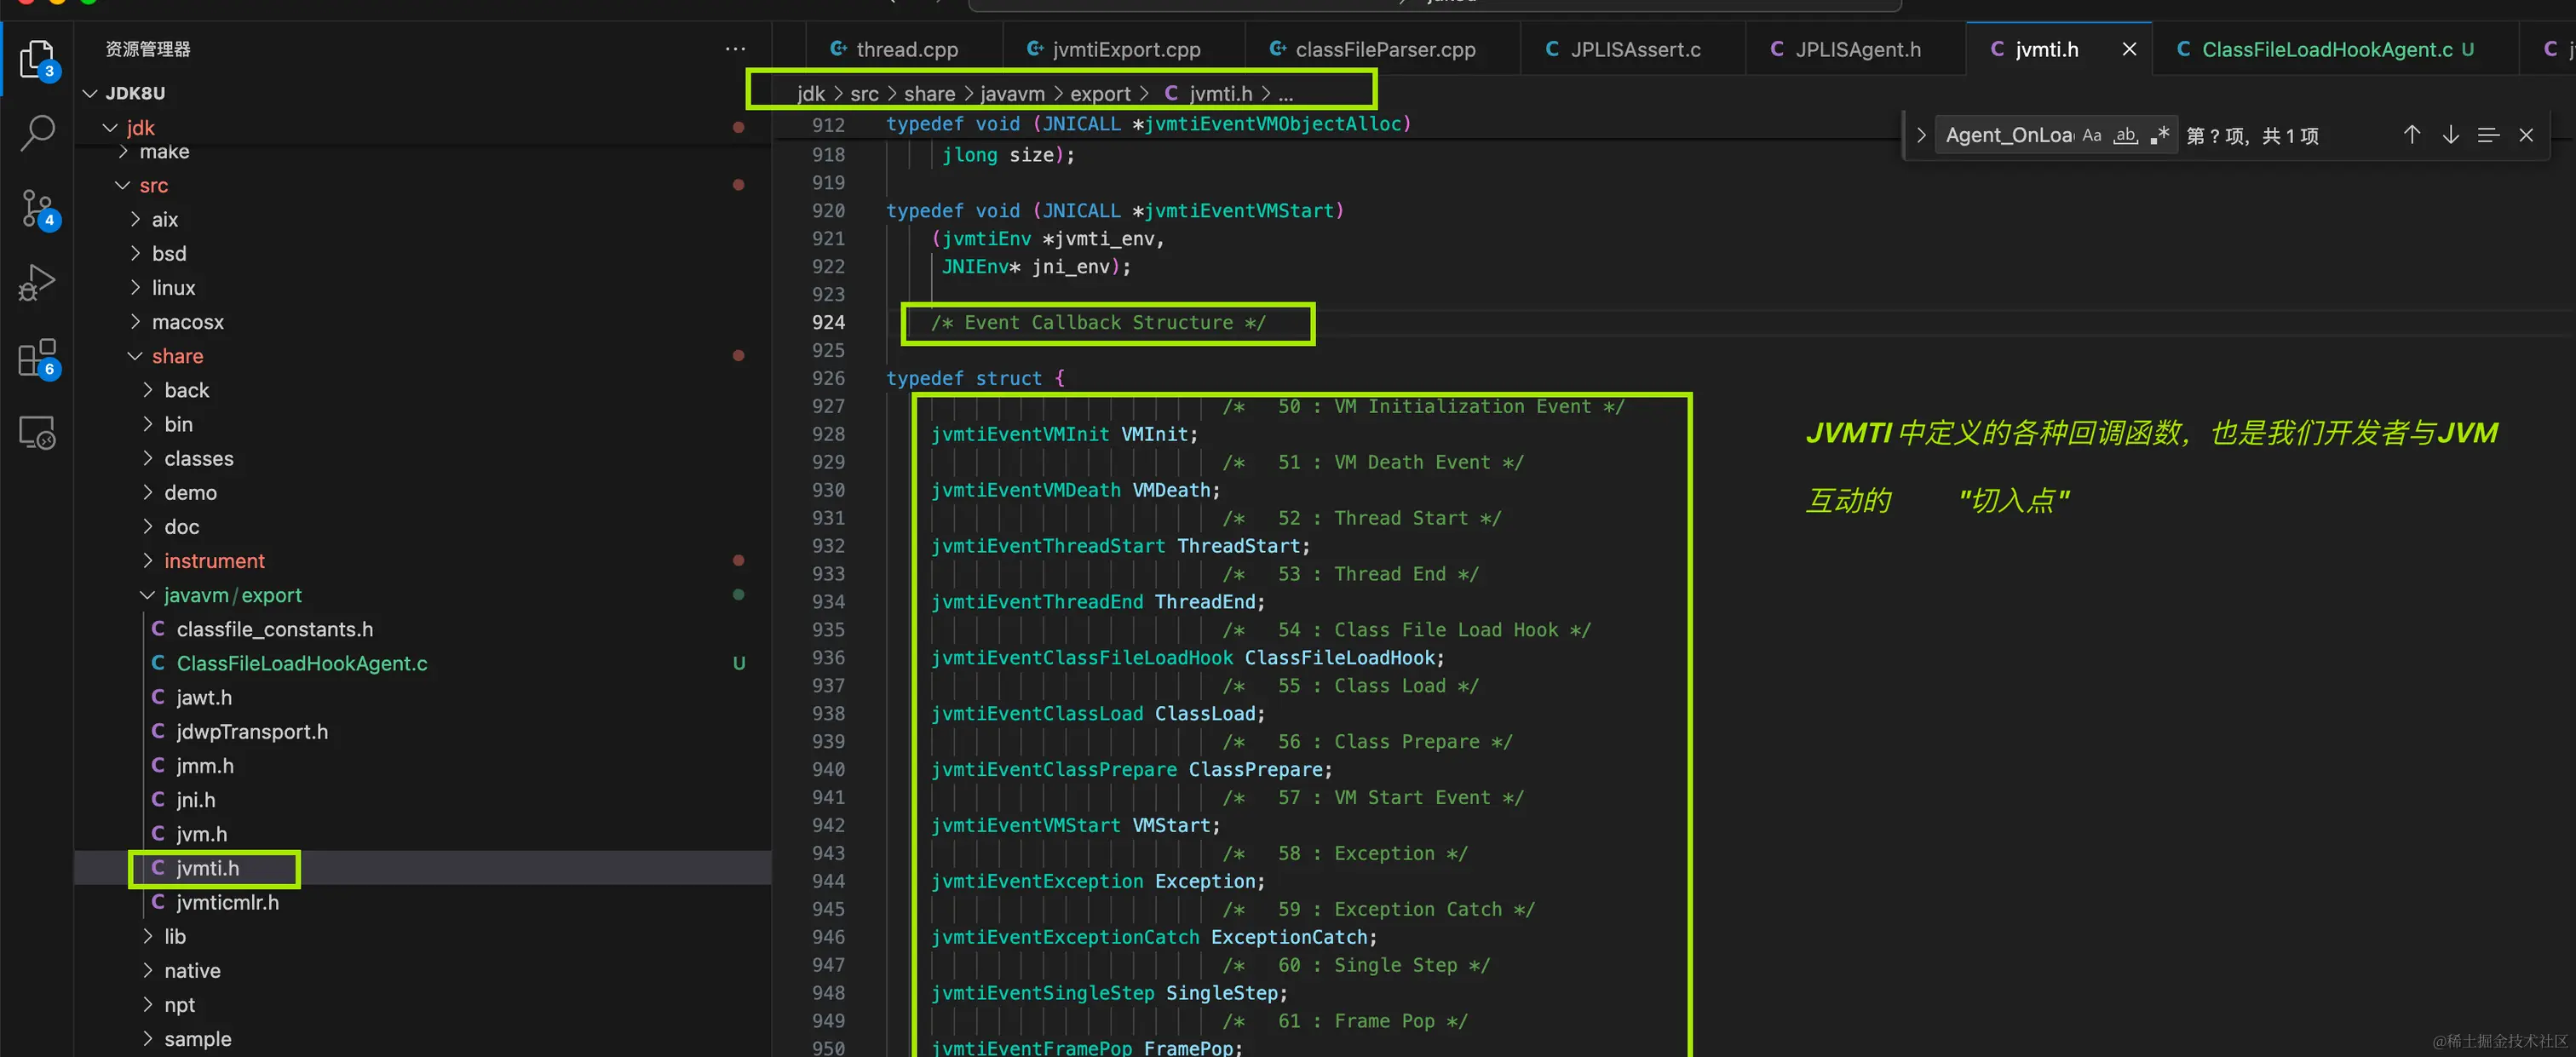Open Explorer views and more actions menu
Image resolution: width=2576 pixels, height=1057 pixels.
(x=735, y=49)
